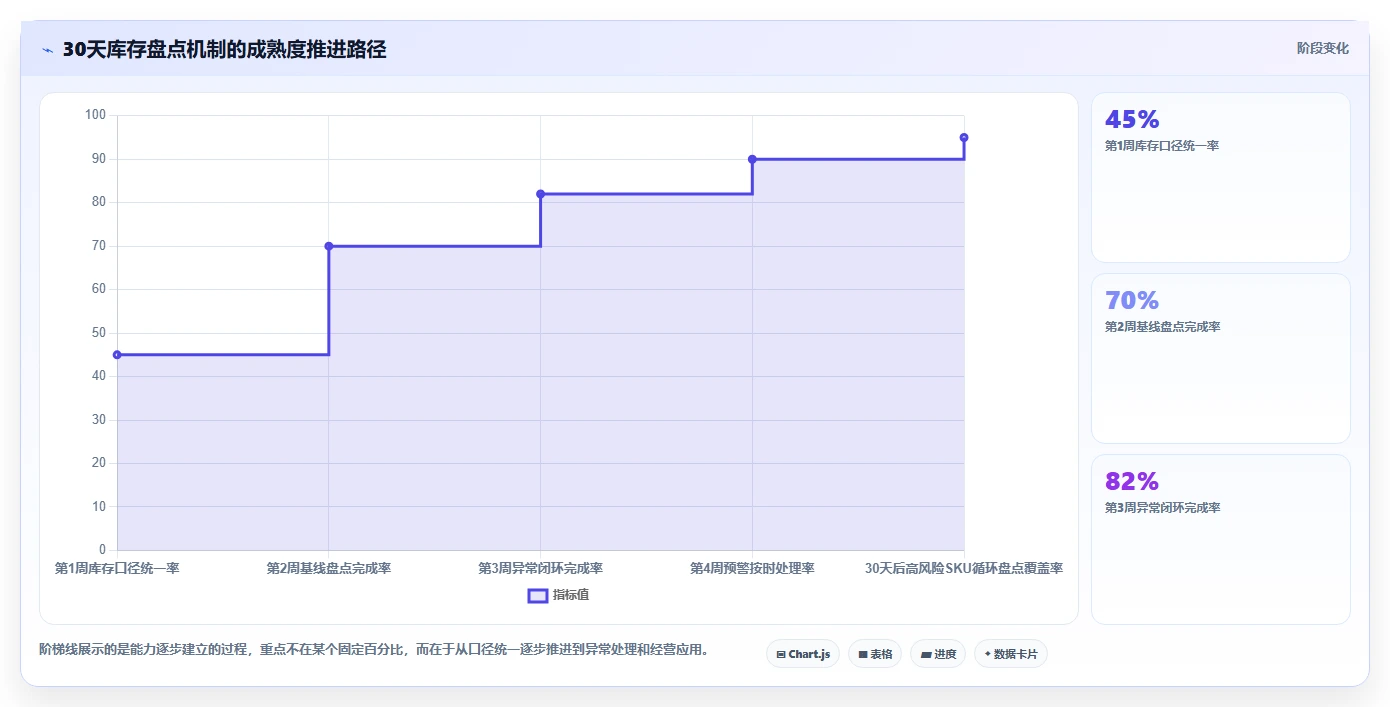
Task: Click the footer note starting 阶梯线展示的是
Action: click(374, 650)
